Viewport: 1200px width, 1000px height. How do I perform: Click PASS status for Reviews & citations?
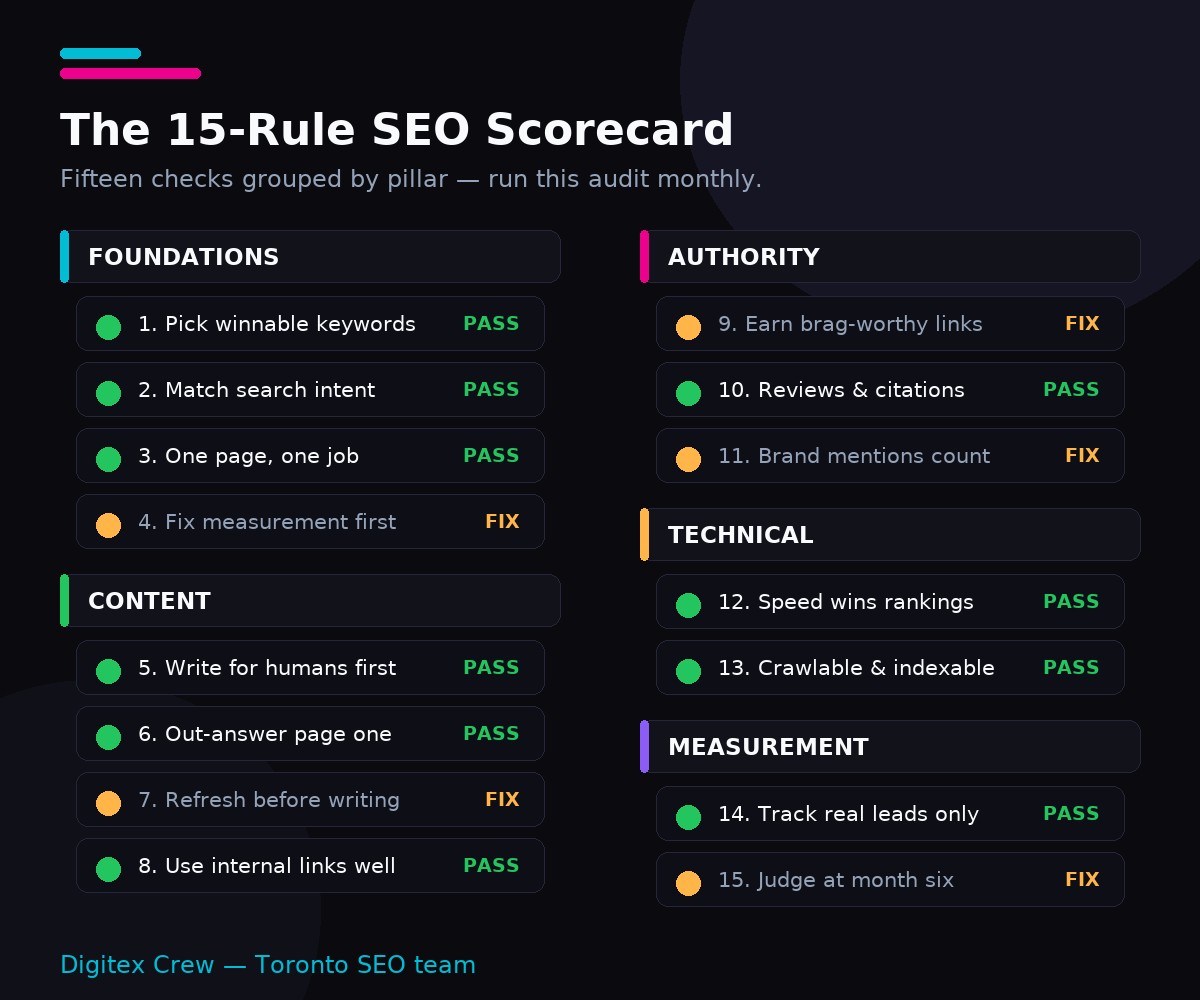pyautogui.click(x=1071, y=390)
